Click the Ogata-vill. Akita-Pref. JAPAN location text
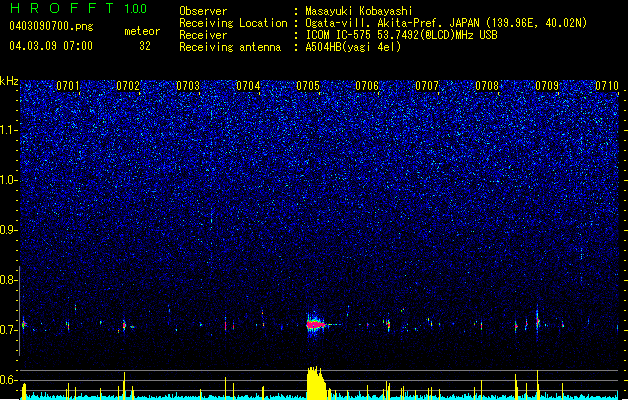Image resolution: width=629 pixels, height=400 pixels. tap(446, 23)
